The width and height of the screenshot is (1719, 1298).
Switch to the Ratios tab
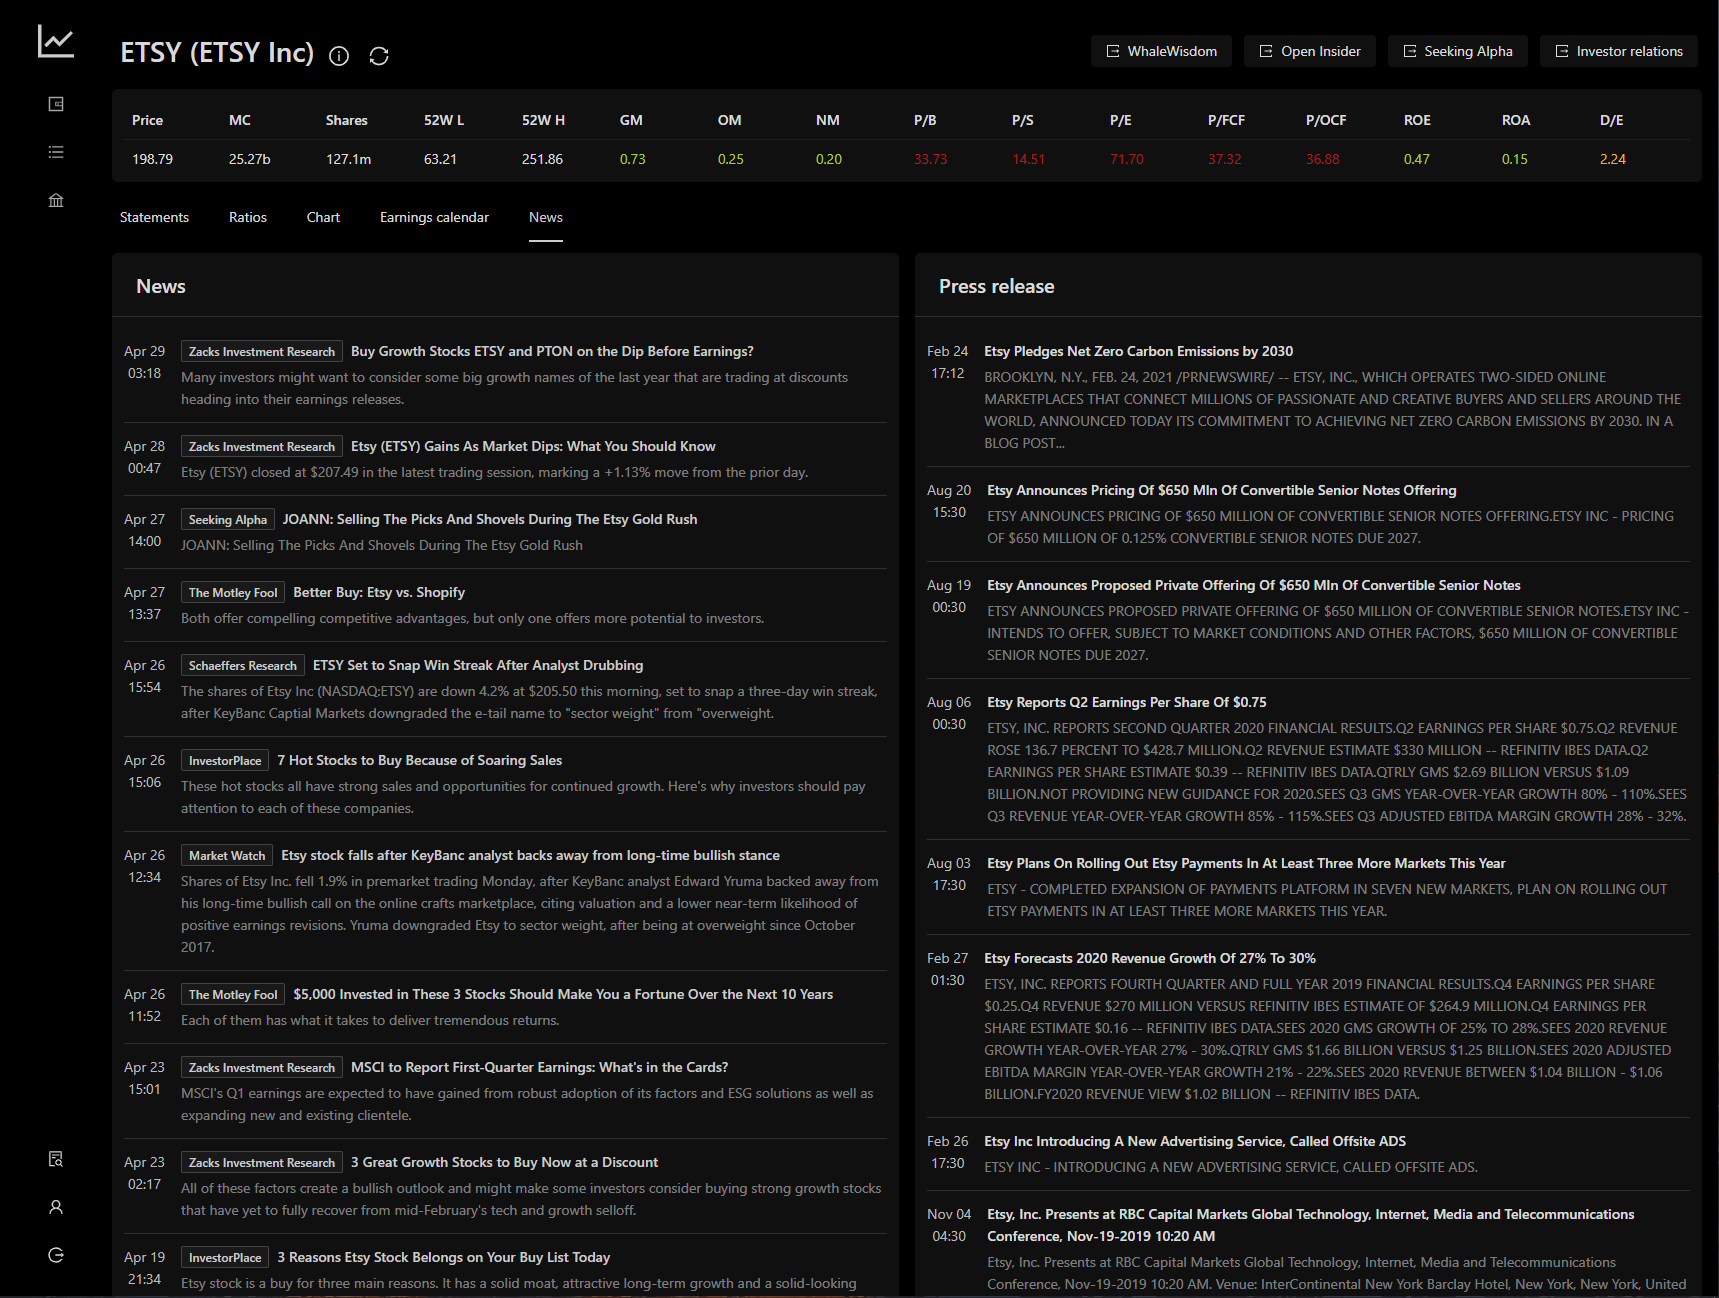(248, 217)
